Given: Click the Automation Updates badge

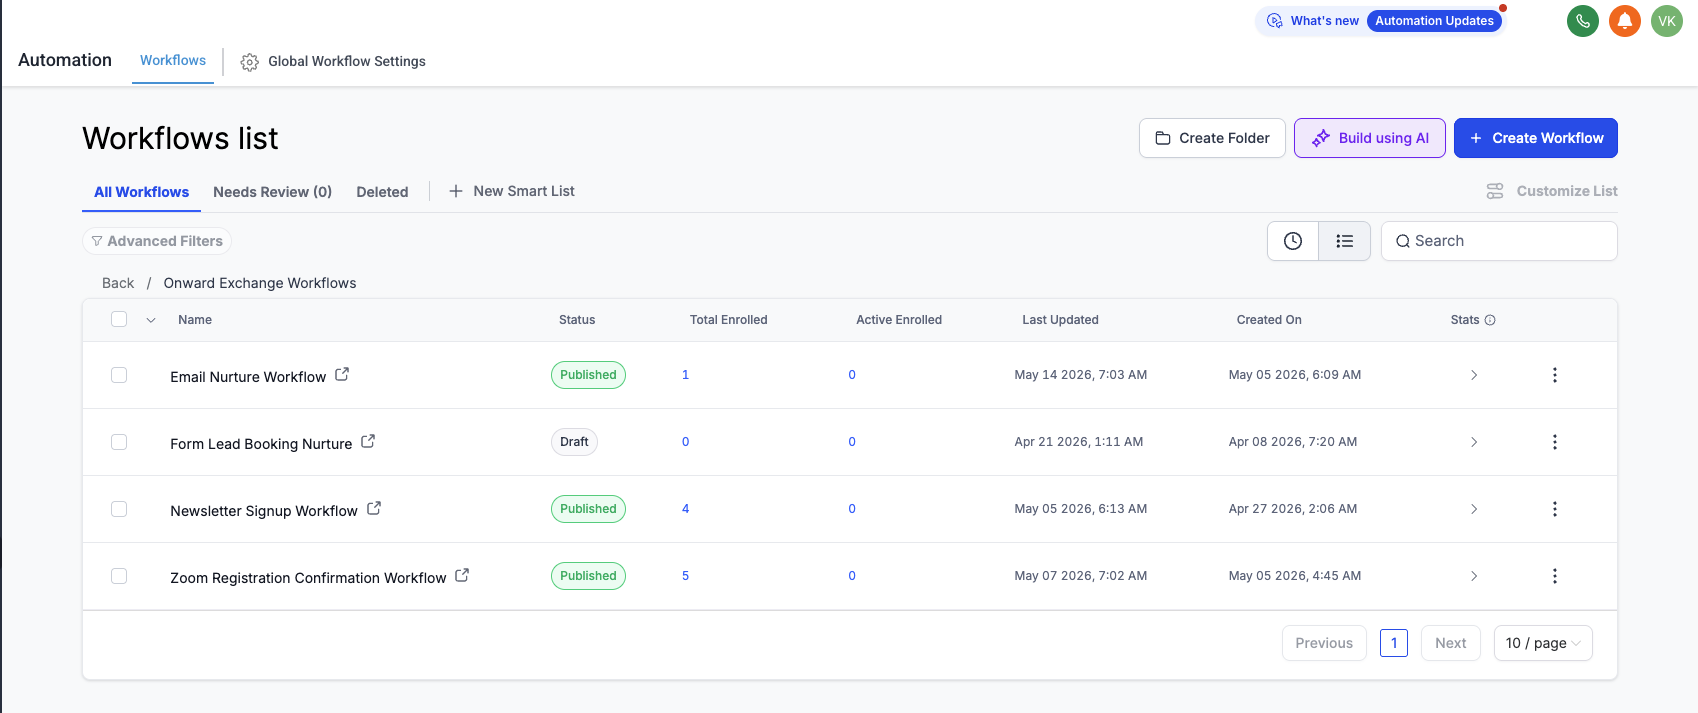Looking at the screenshot, I should 1434,21.
